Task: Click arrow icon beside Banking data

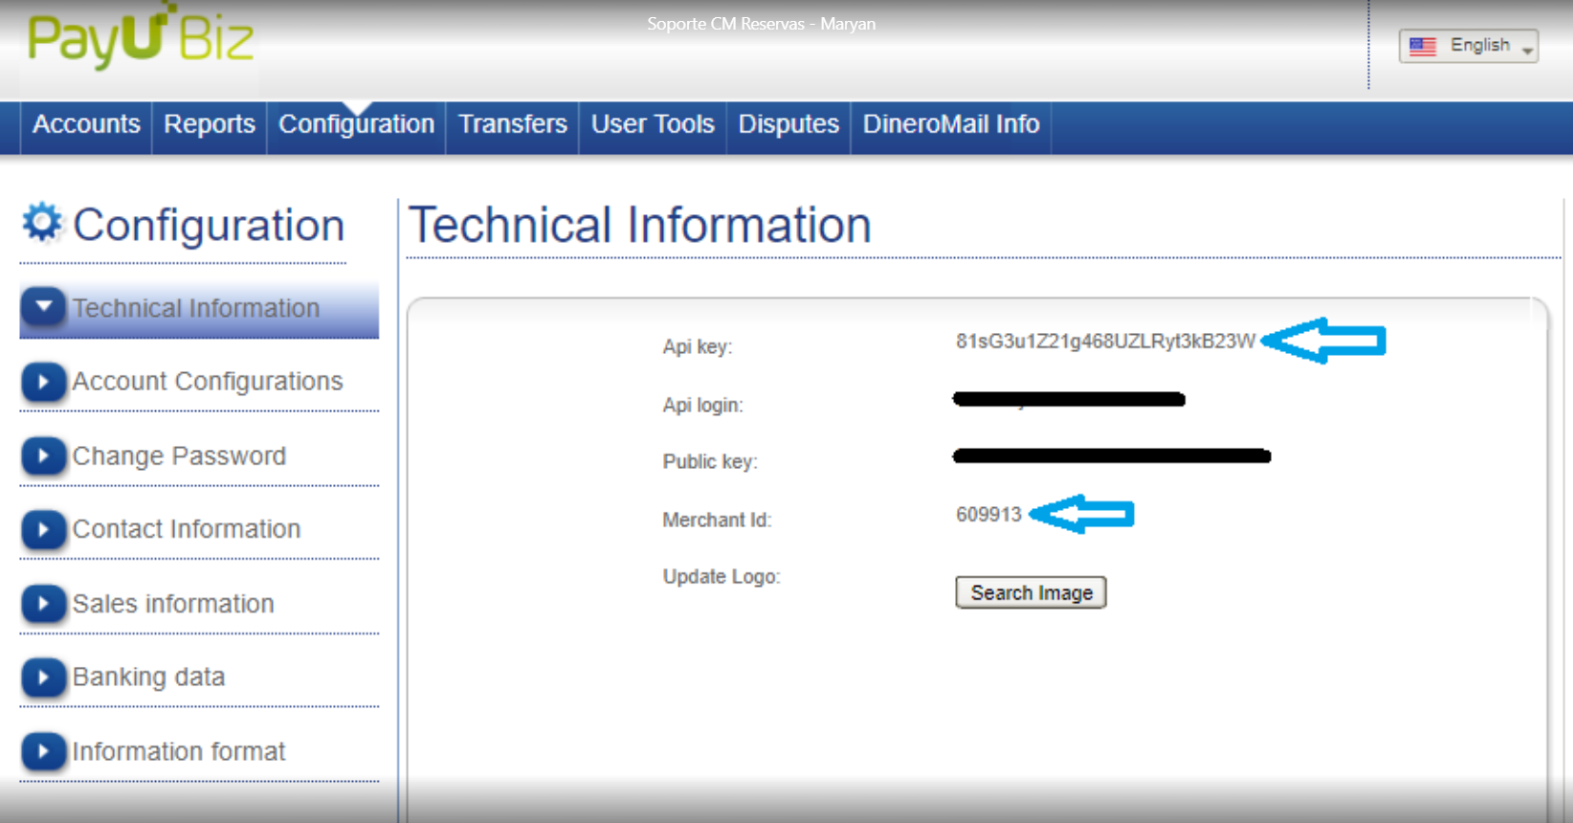Action: 43,677
